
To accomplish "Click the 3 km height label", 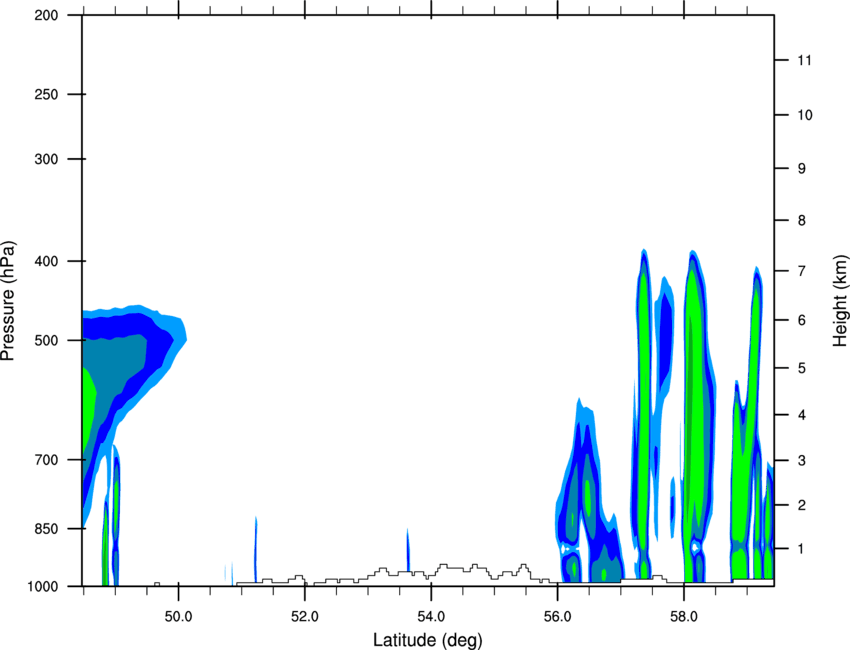I will [x=802, y=461].
